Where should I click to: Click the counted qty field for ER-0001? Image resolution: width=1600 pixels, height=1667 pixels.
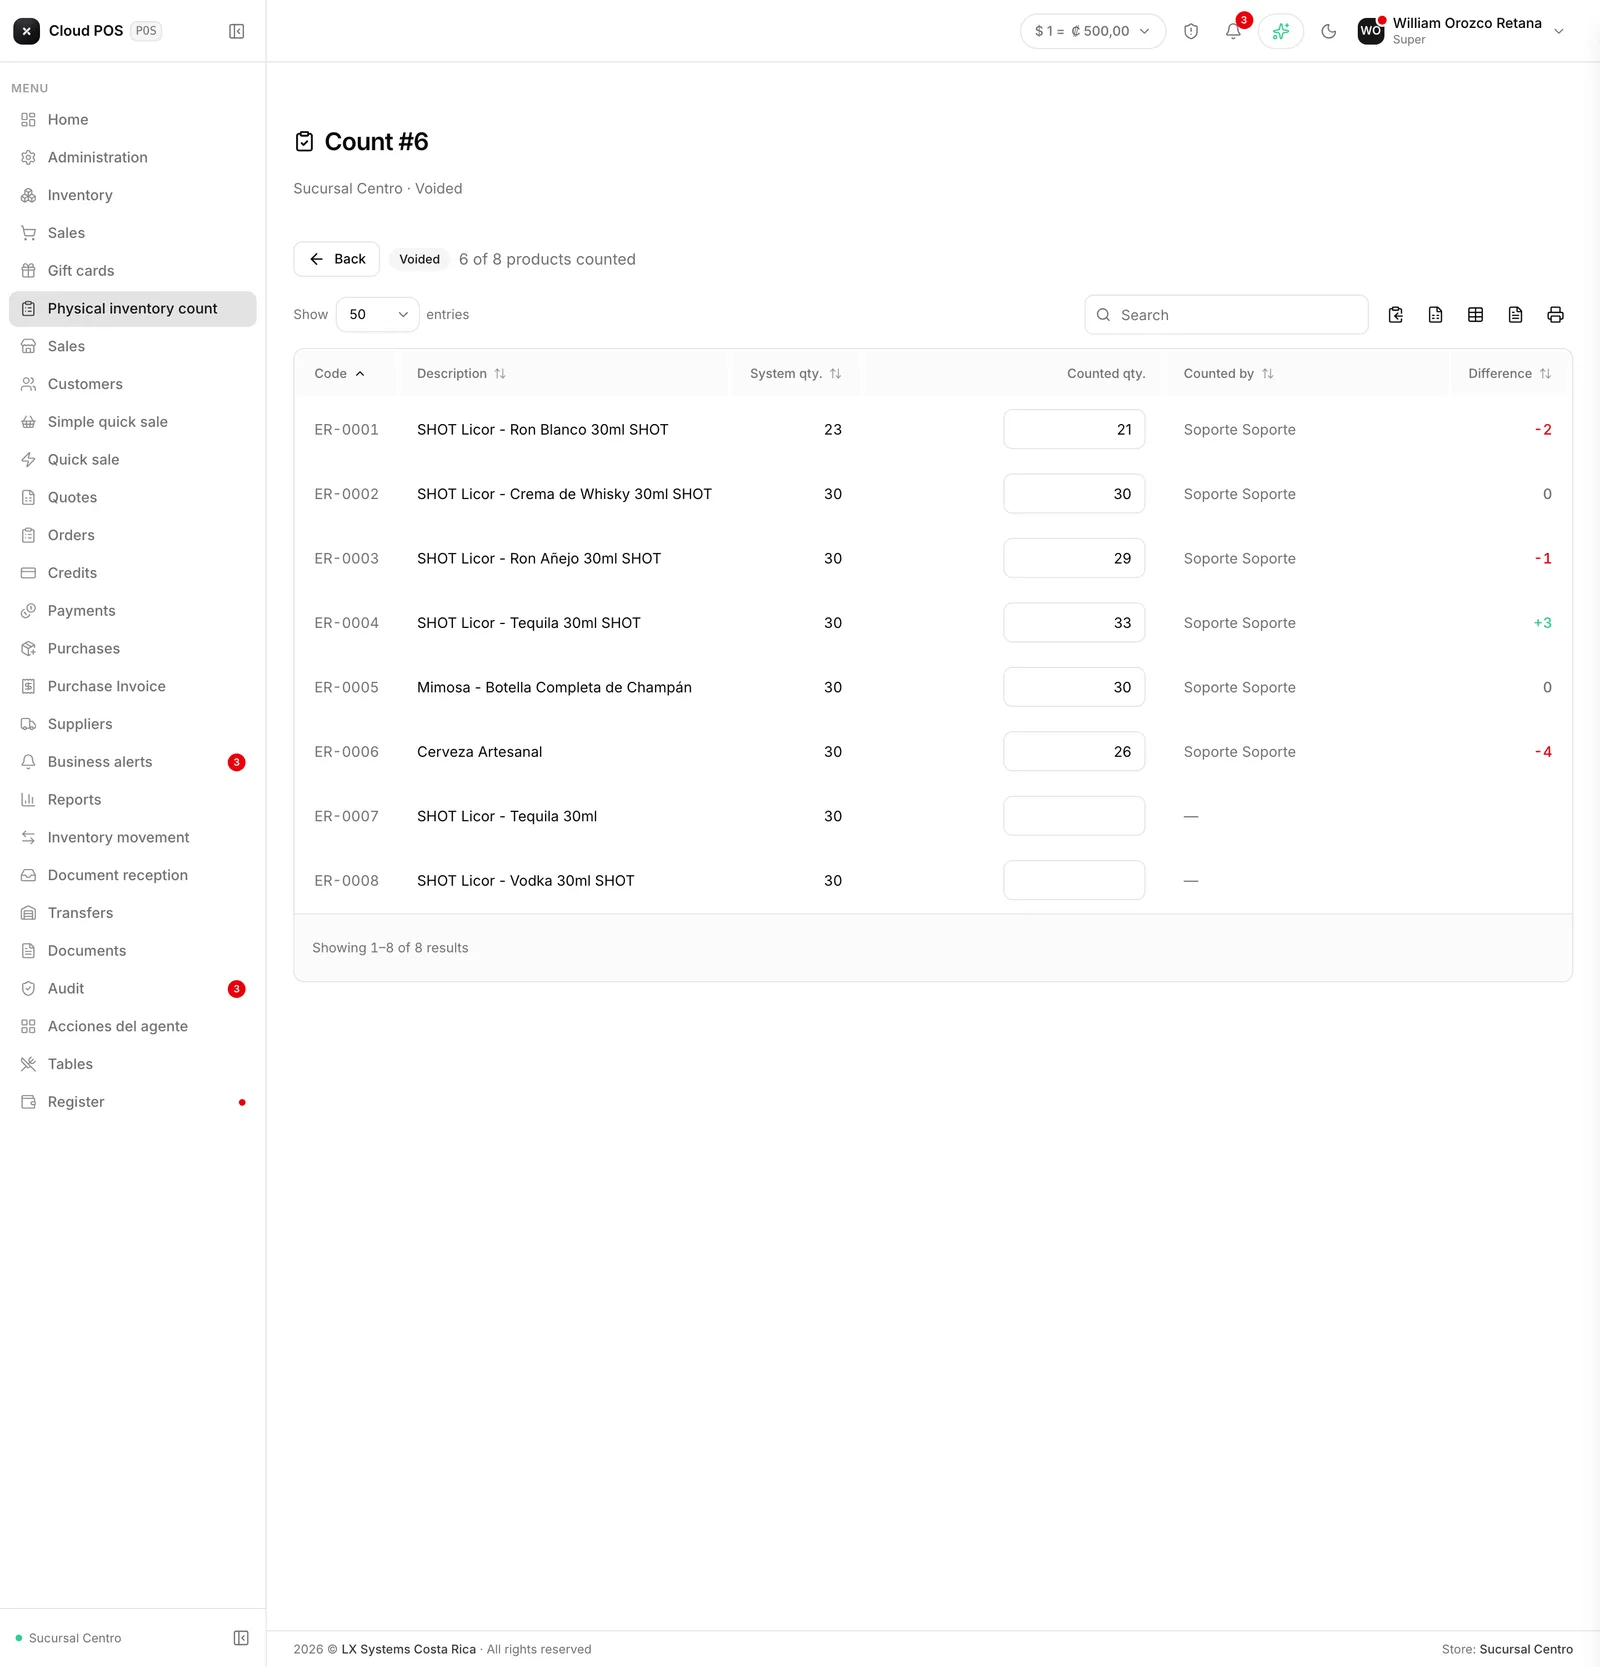pyautogui.click(x=1074, y=429)
